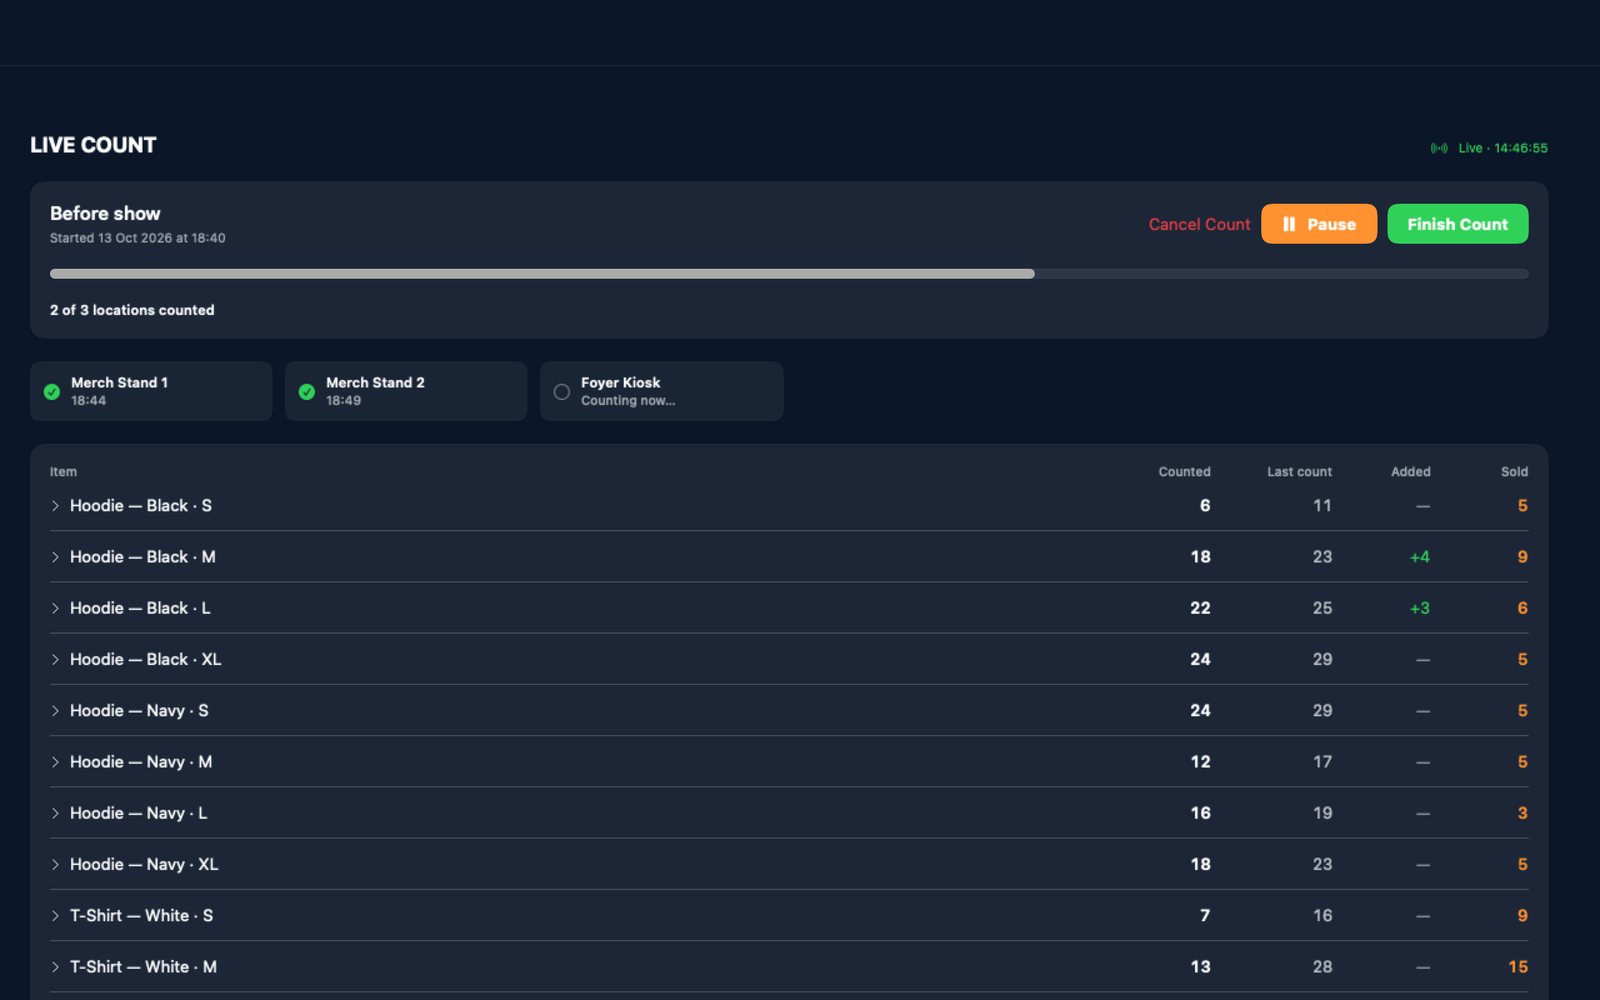The image size is (1600, 1000).
Task: Open the Merch Stand 1 location card
Action: (151, 391)
